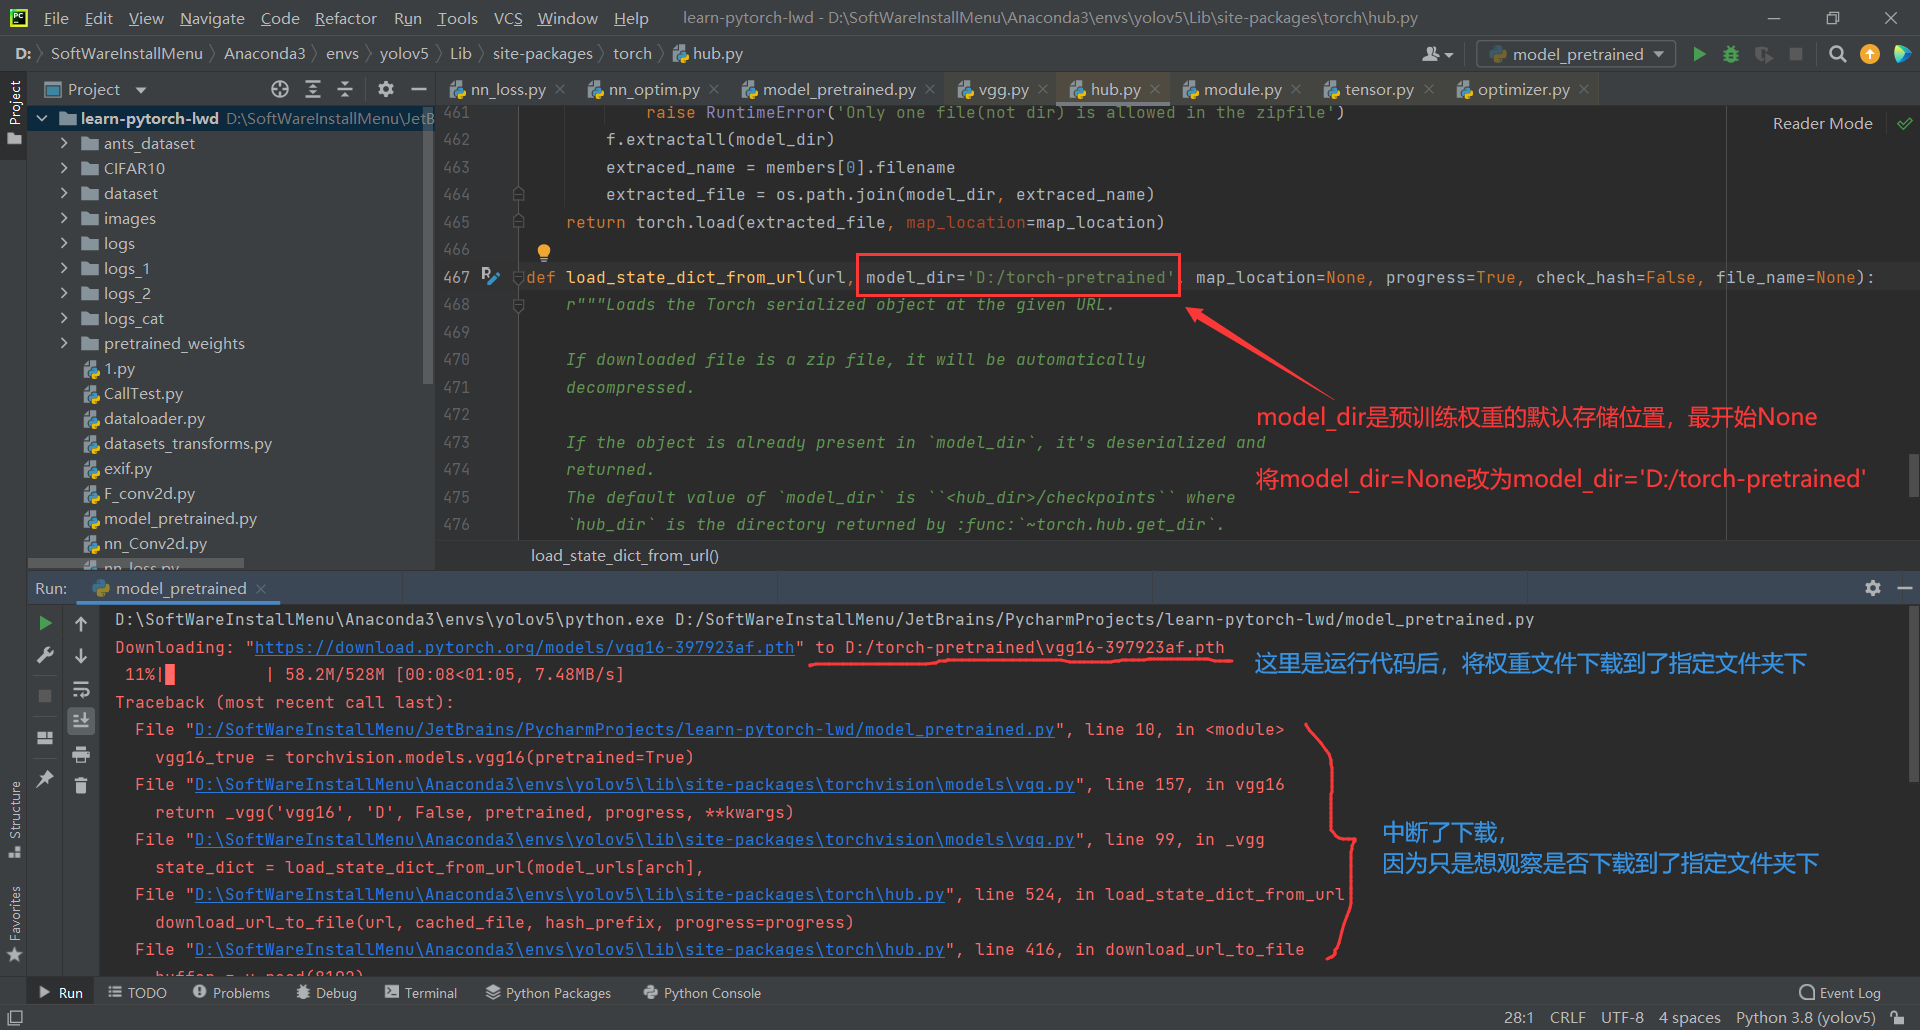Screen dimensions: 1920x1030
Task: Open the Navigate menu
Action: click(212, 18)
